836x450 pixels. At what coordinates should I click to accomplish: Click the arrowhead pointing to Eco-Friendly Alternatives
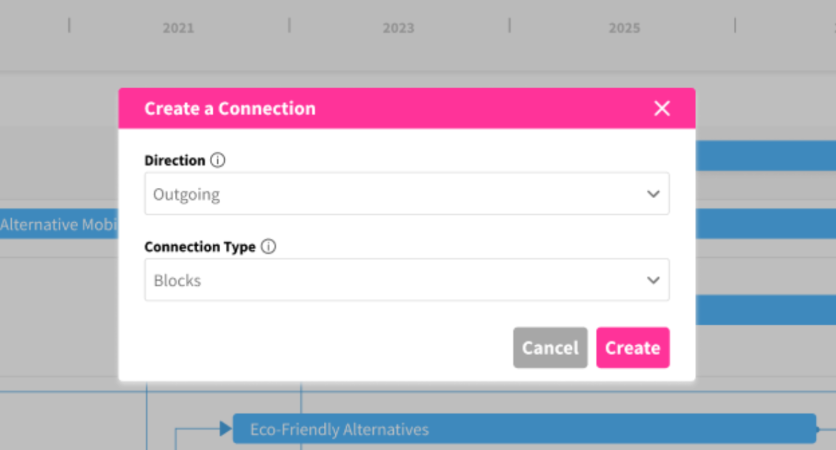(x=225, y=429)
